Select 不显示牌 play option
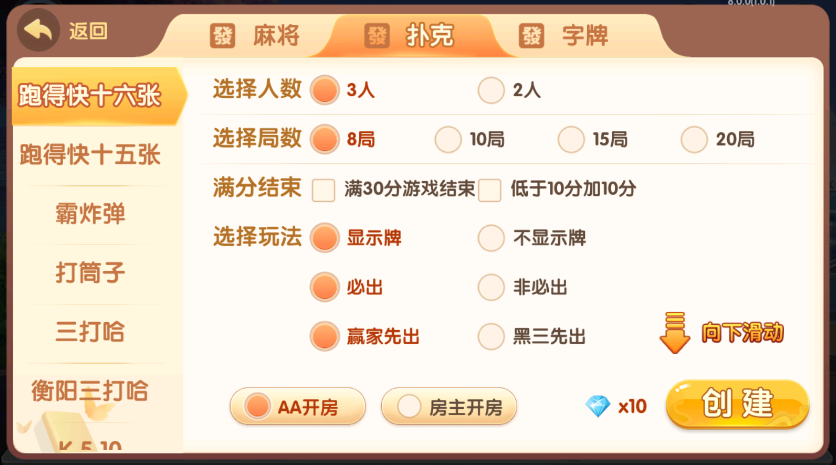This screenshot has height=465, width=836. (491, 238)
